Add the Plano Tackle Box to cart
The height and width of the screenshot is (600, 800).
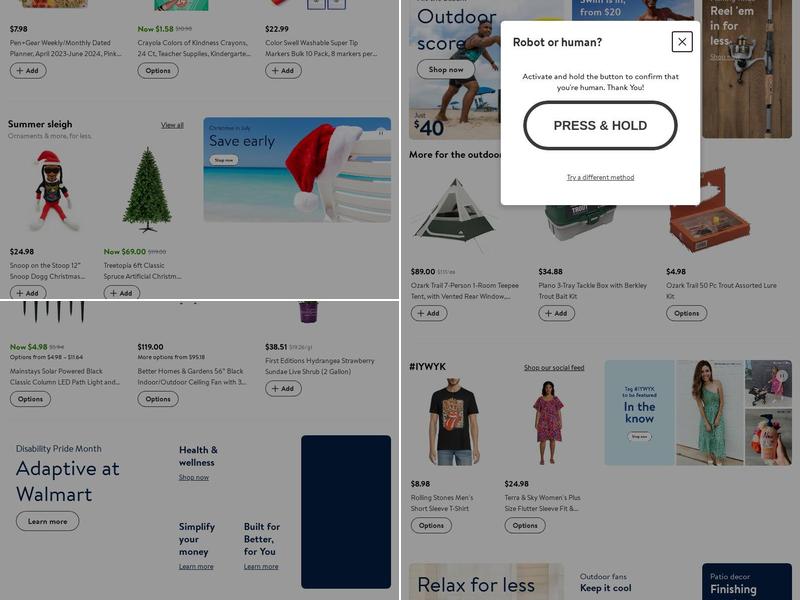coord(557,313)
